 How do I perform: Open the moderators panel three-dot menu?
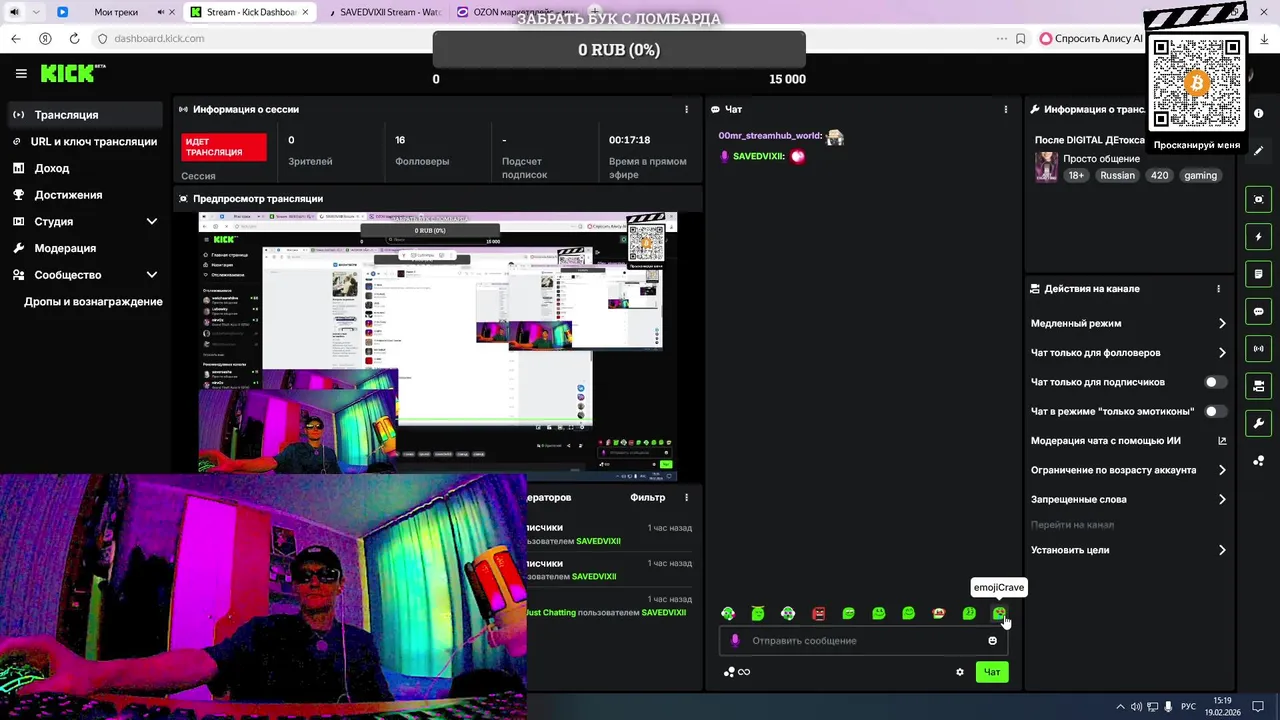pos(686,497)
